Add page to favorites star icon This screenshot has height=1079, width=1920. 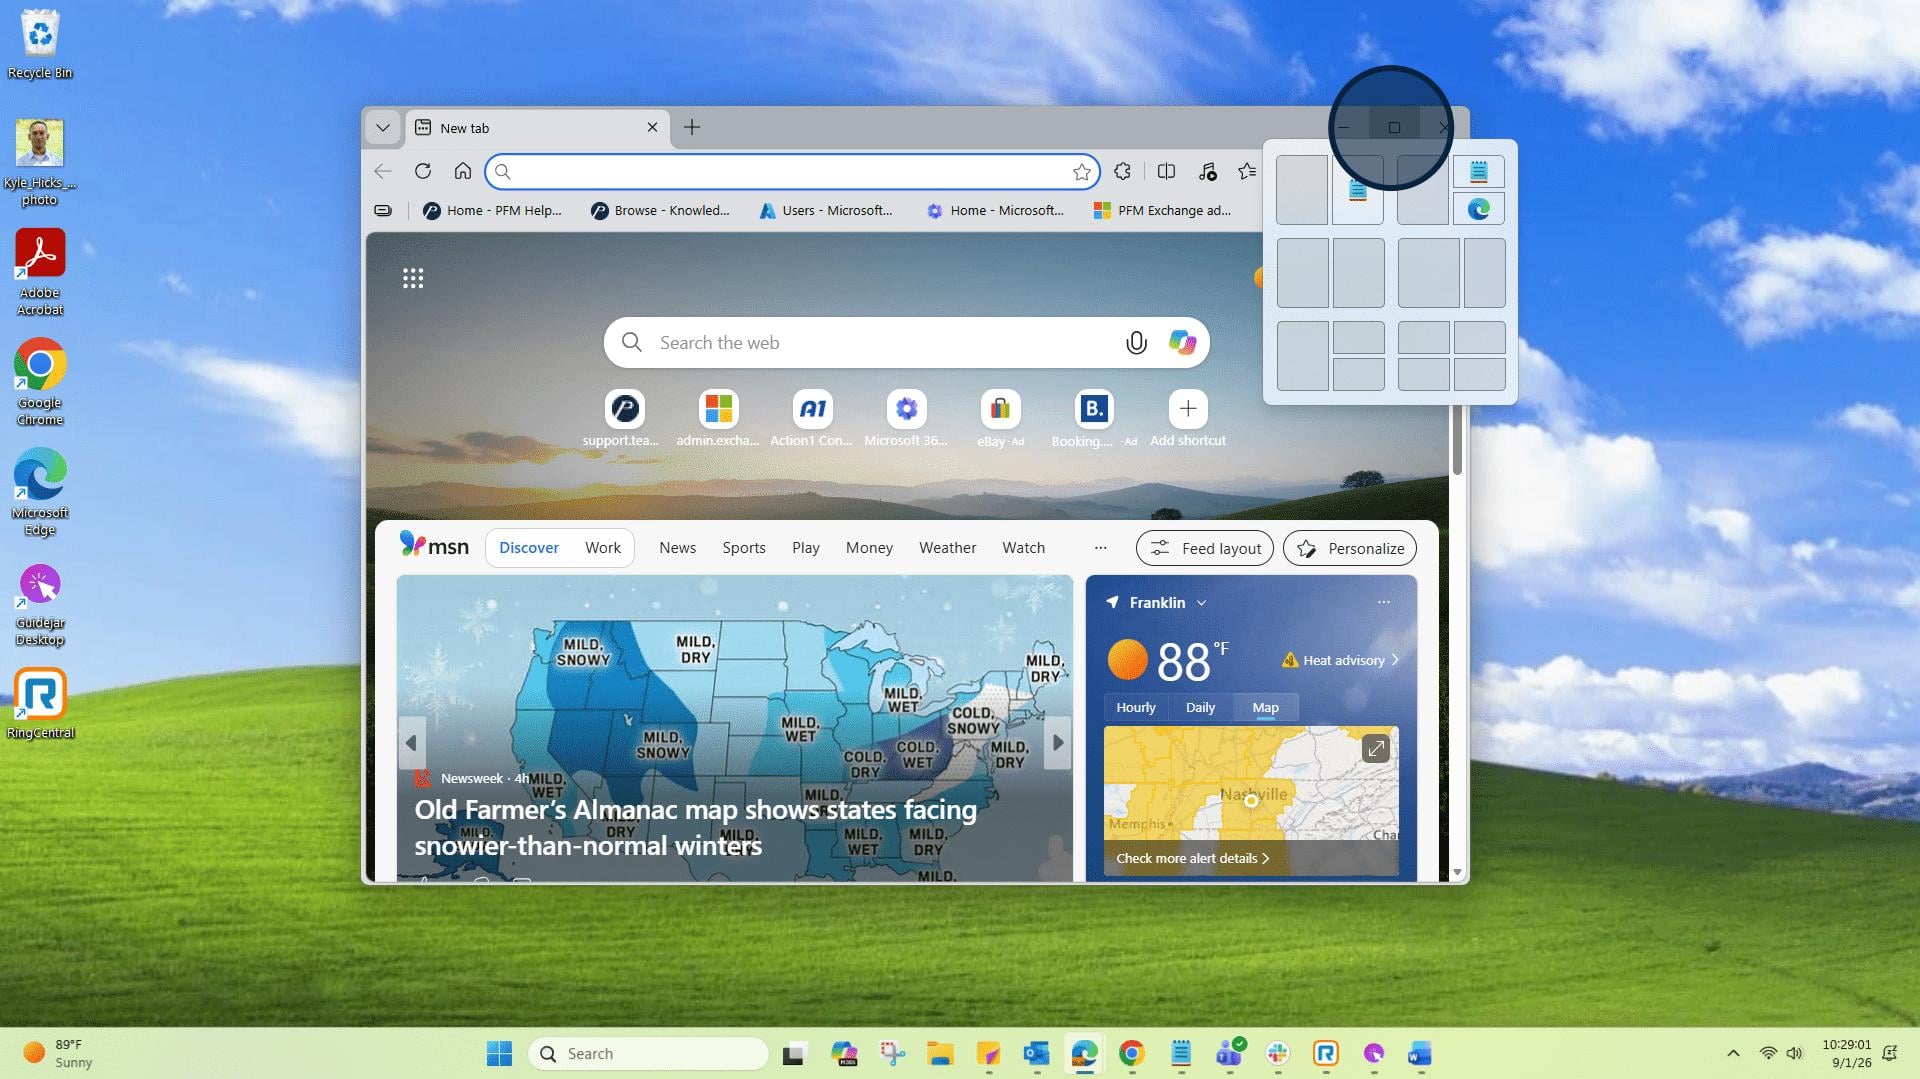(1081, 172)
